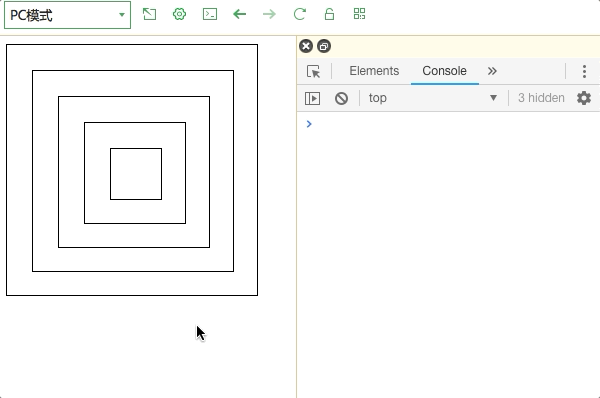
Task: Close the DevTools panel with X
Action: pos(306,46)
